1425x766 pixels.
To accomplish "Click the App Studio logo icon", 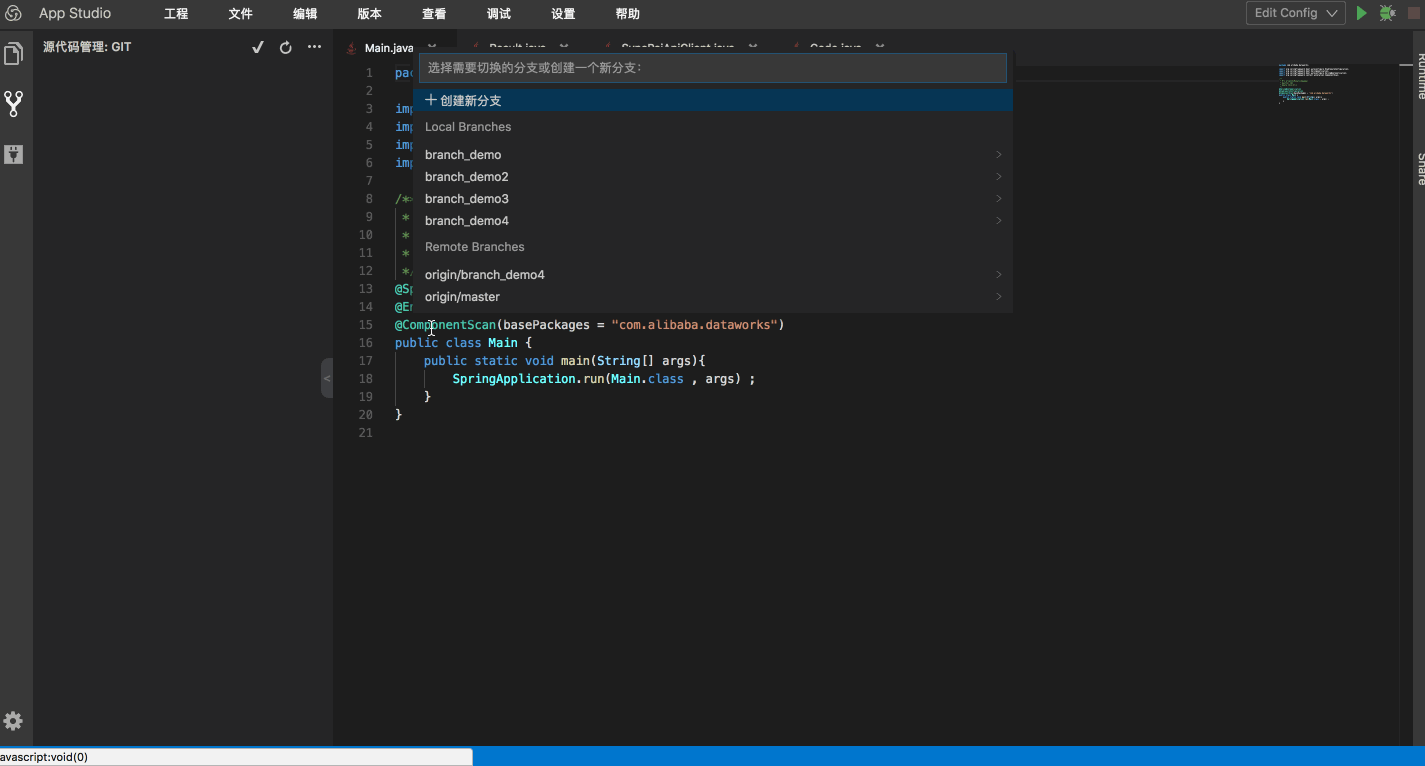I will (x=14, y=14).
